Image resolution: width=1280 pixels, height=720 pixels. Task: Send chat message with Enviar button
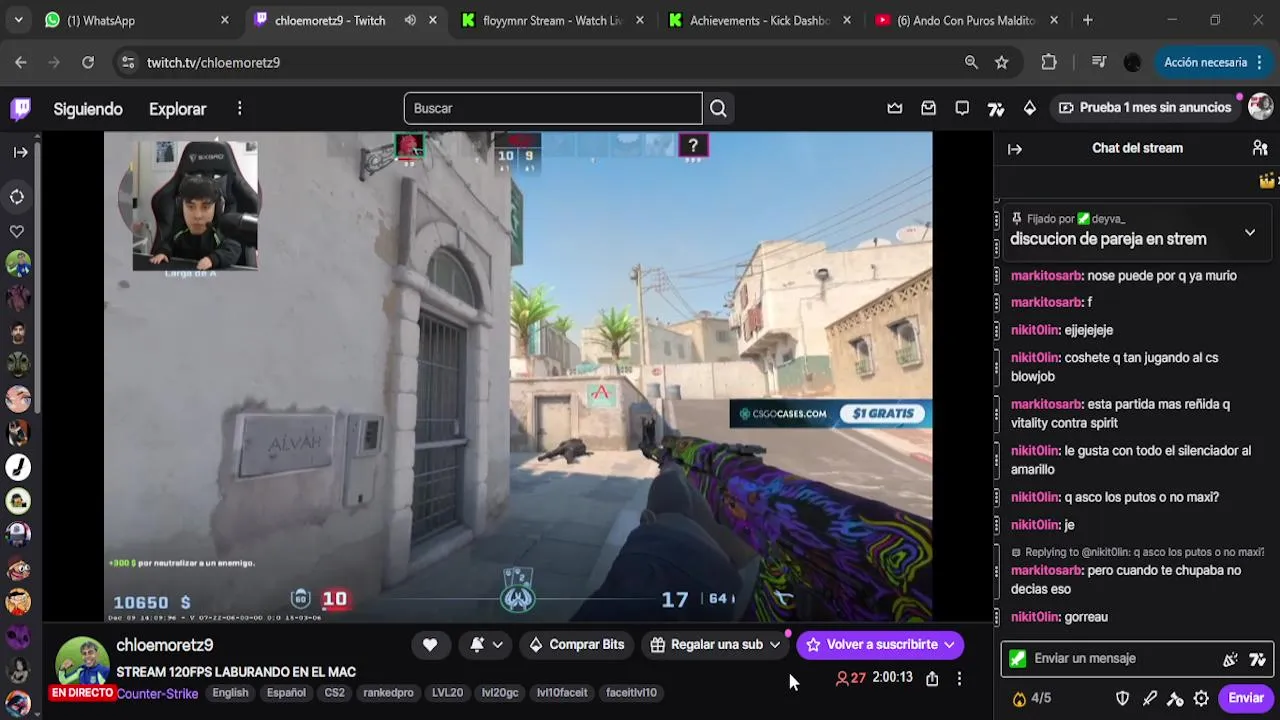tap(1245, 698)
